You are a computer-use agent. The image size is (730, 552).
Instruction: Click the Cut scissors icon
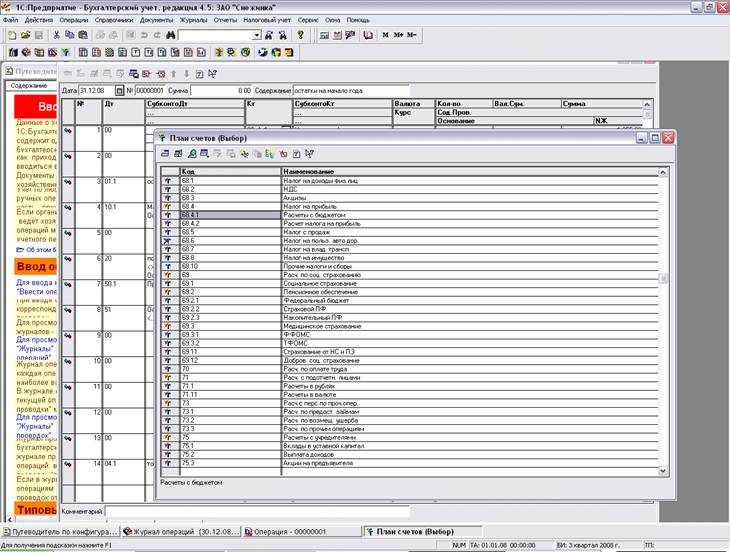(56, 35)
